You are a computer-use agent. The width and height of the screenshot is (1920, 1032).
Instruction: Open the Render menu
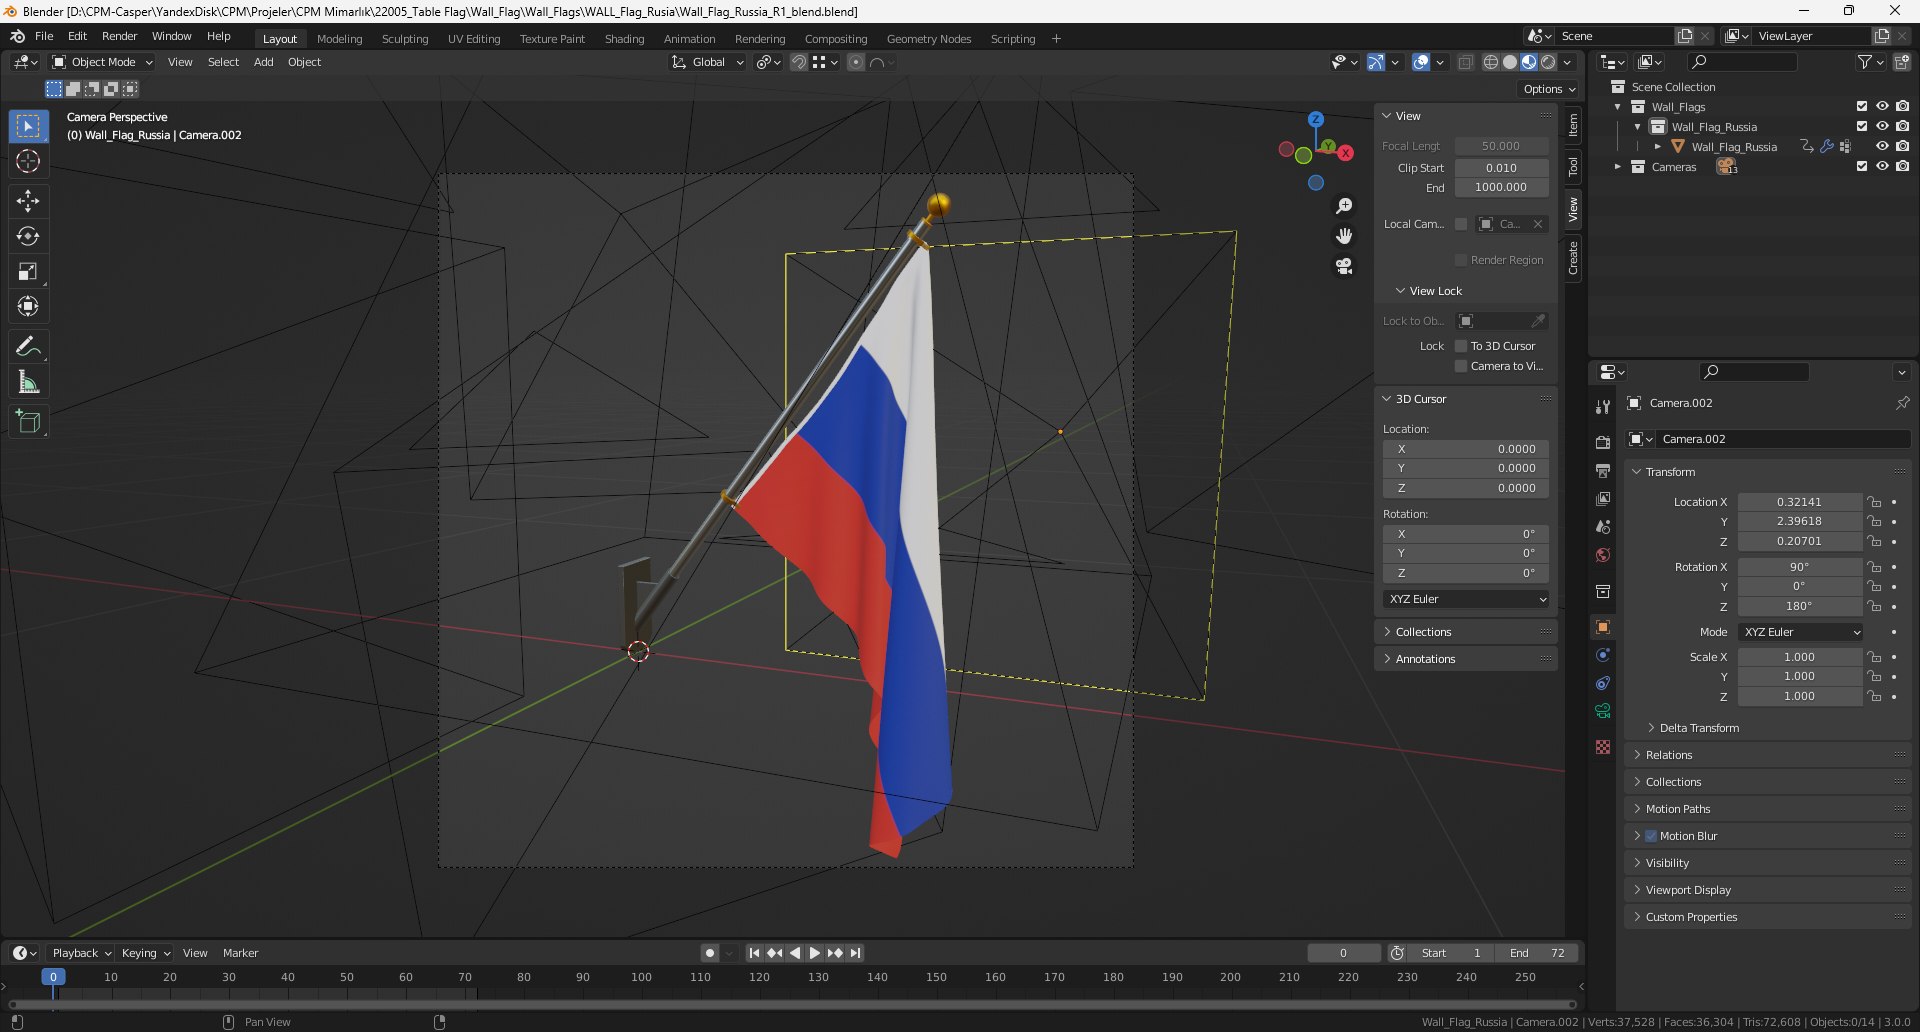pos(119,36)
